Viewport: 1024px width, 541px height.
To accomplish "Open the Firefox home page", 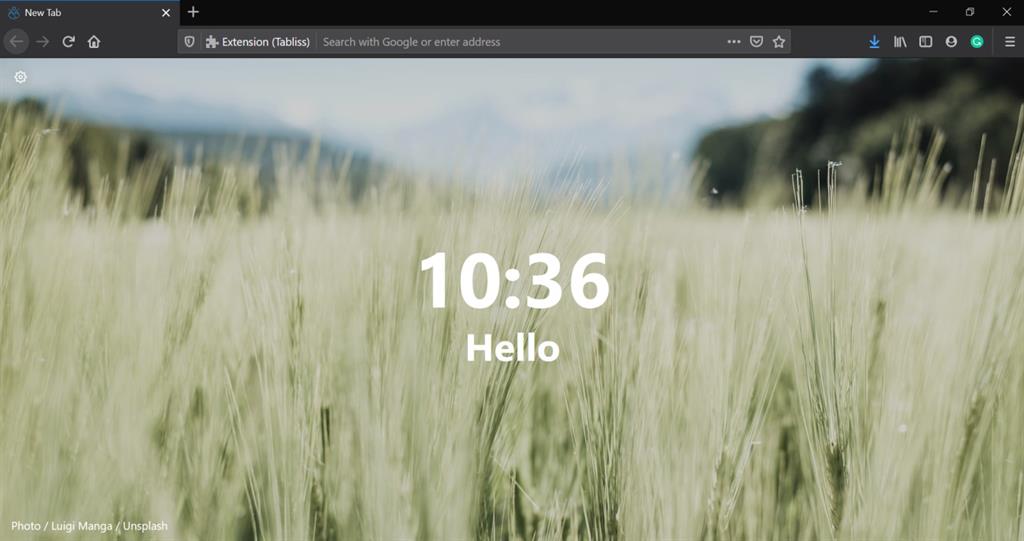I will [x=94, y=42].
